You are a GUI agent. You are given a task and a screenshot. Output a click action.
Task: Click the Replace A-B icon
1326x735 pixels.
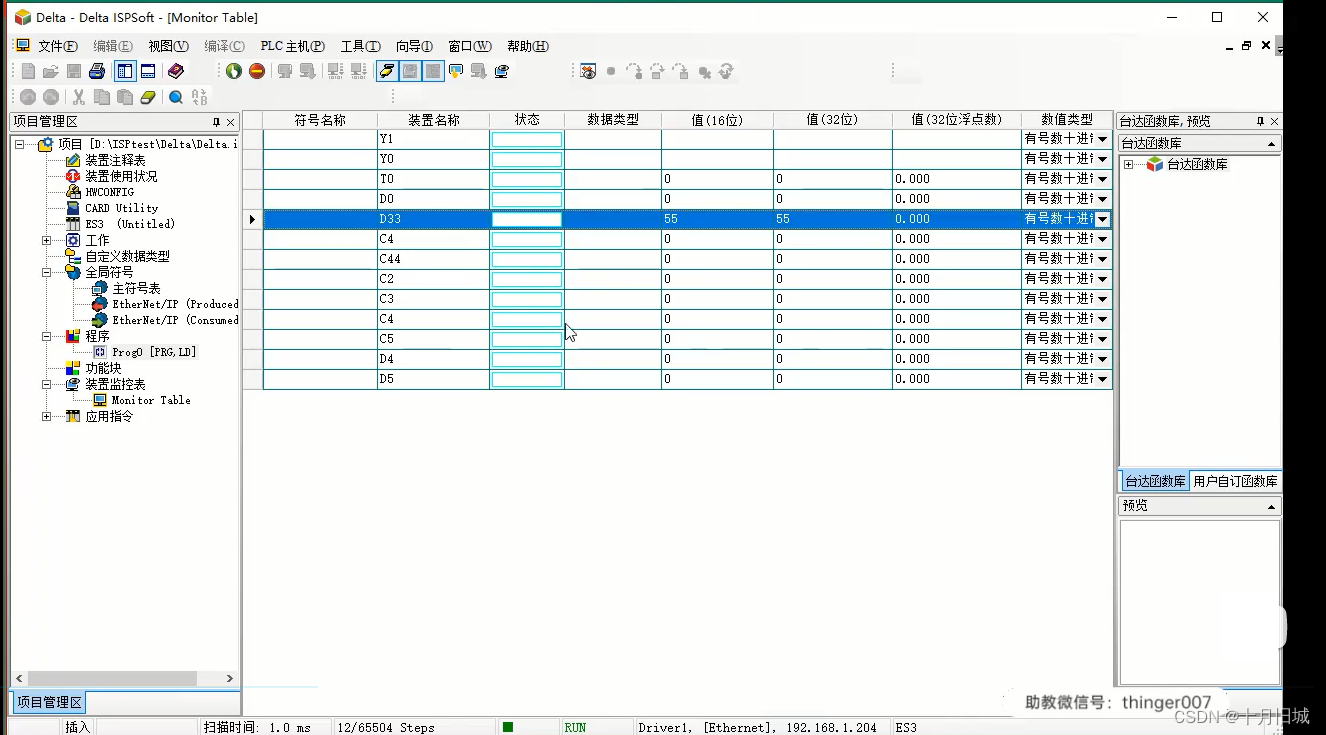coord(199,97)
